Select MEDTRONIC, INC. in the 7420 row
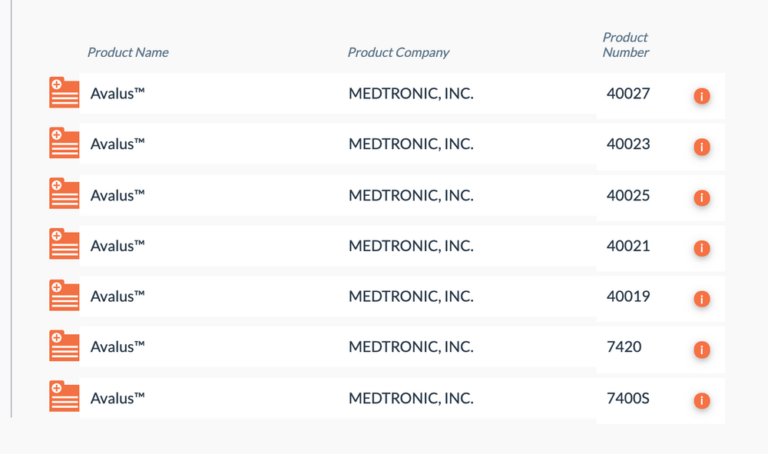The width and height of the screenshot is (768, 454). [x=411, y=347]
